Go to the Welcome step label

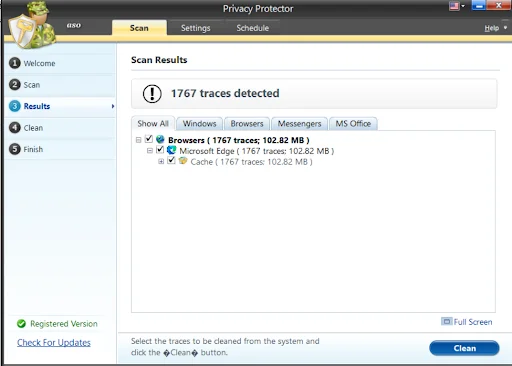pos(39,63)
